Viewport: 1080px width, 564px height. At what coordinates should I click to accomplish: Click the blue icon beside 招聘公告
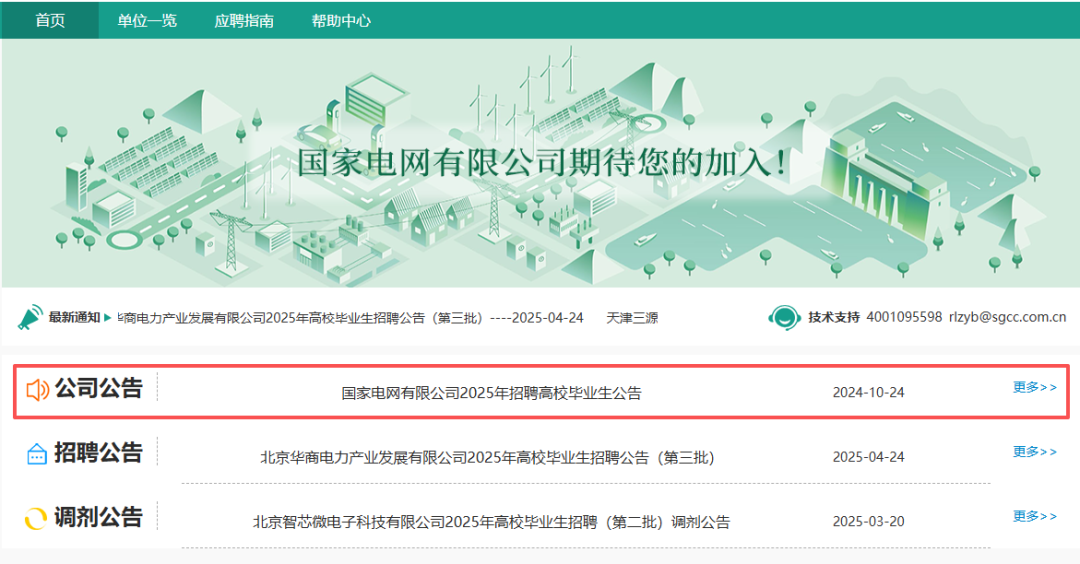37,453
